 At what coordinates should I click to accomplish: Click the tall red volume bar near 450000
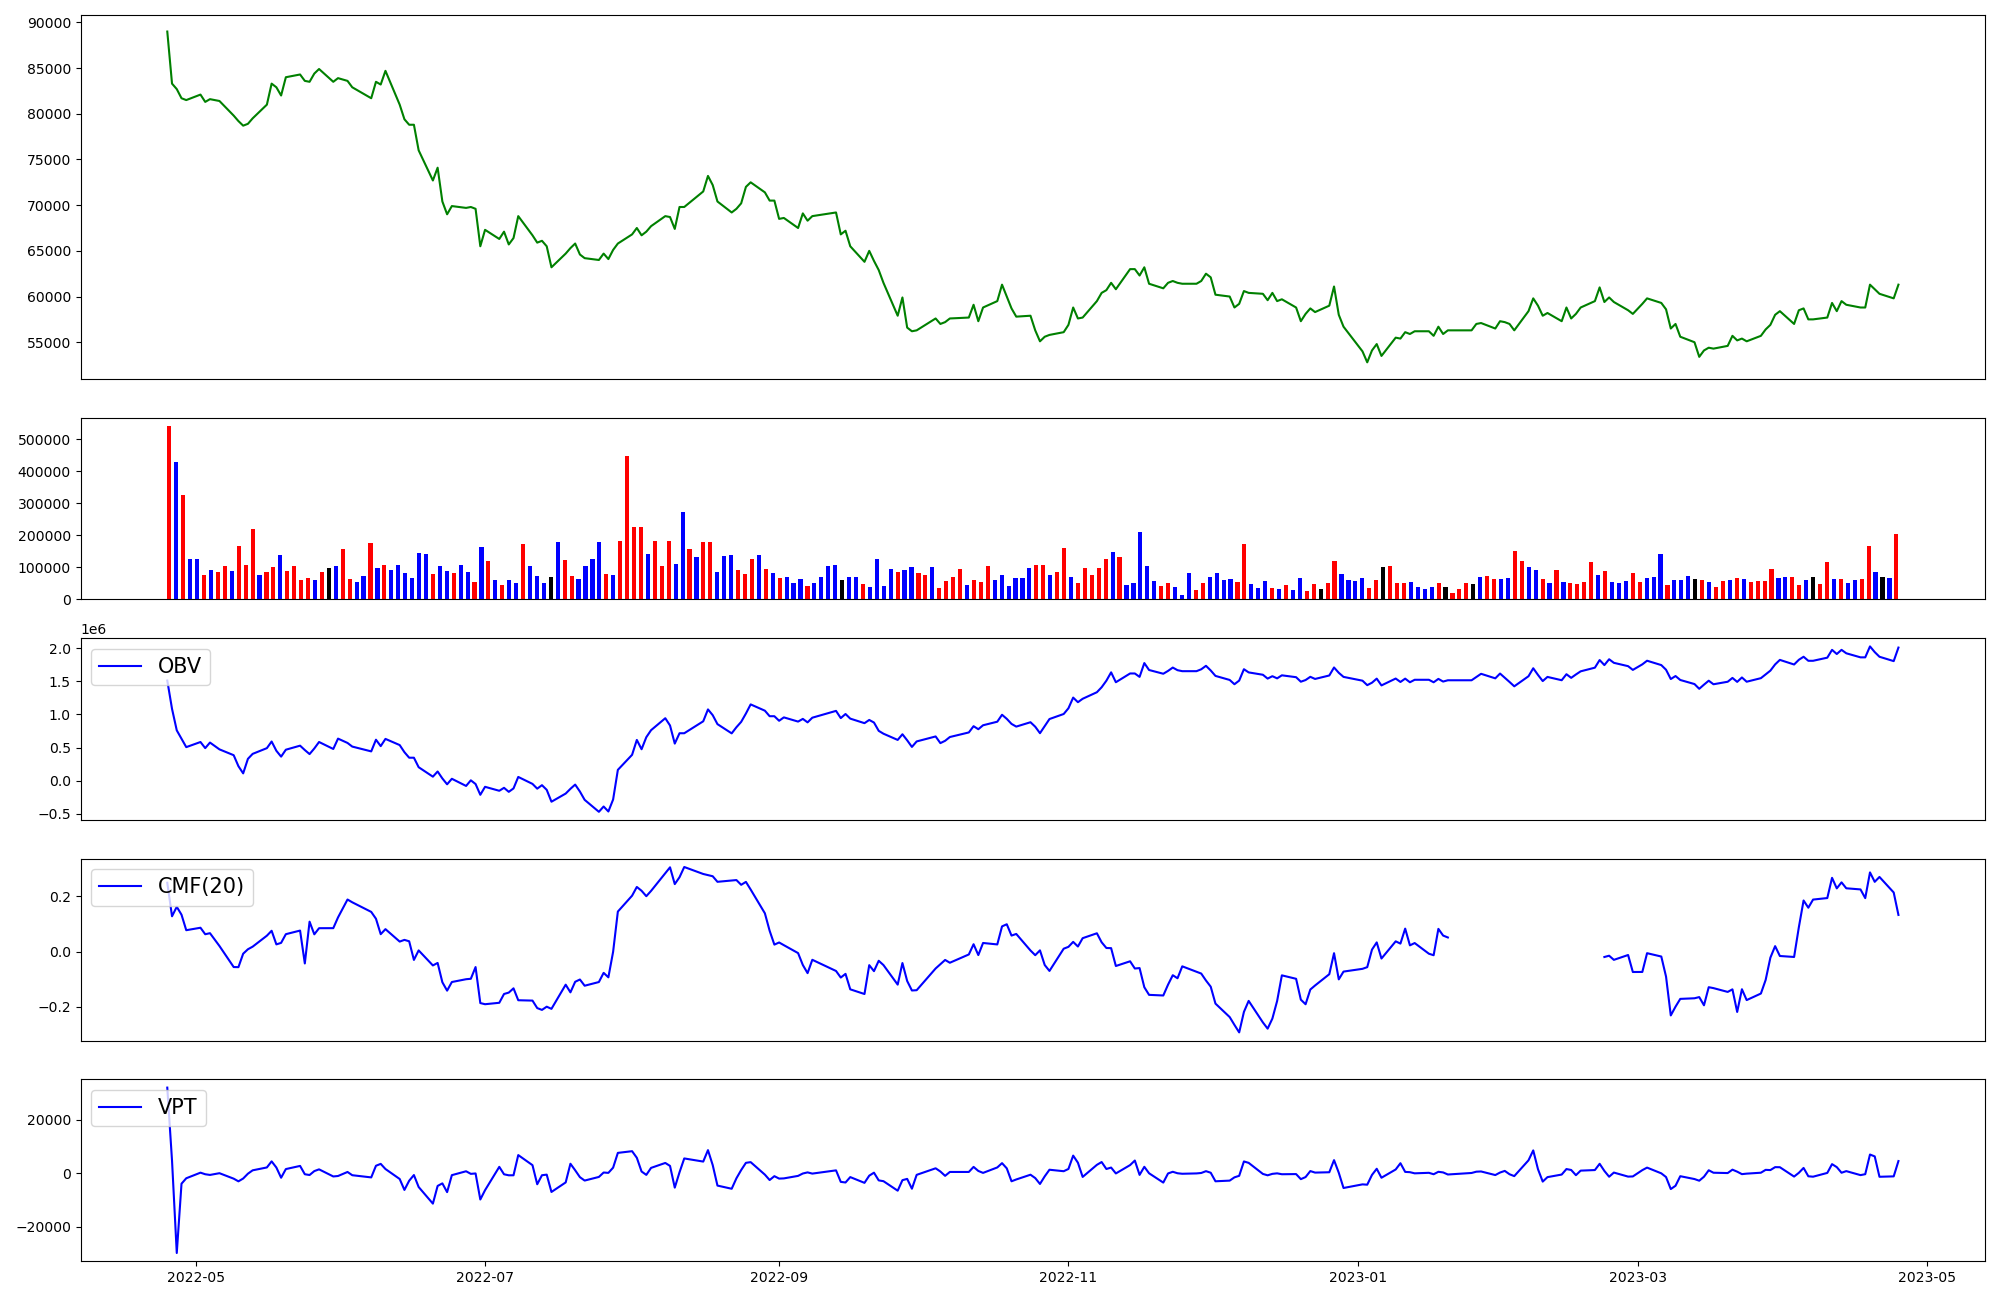tap(627, 528)
